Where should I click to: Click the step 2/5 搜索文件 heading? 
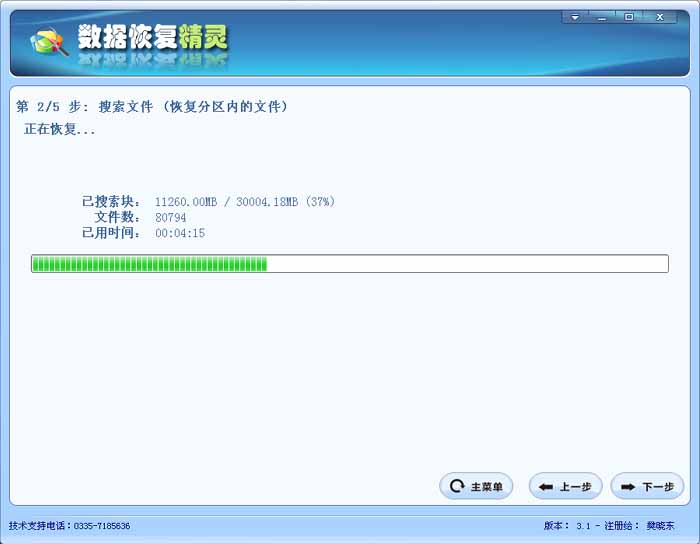(152, 106)
